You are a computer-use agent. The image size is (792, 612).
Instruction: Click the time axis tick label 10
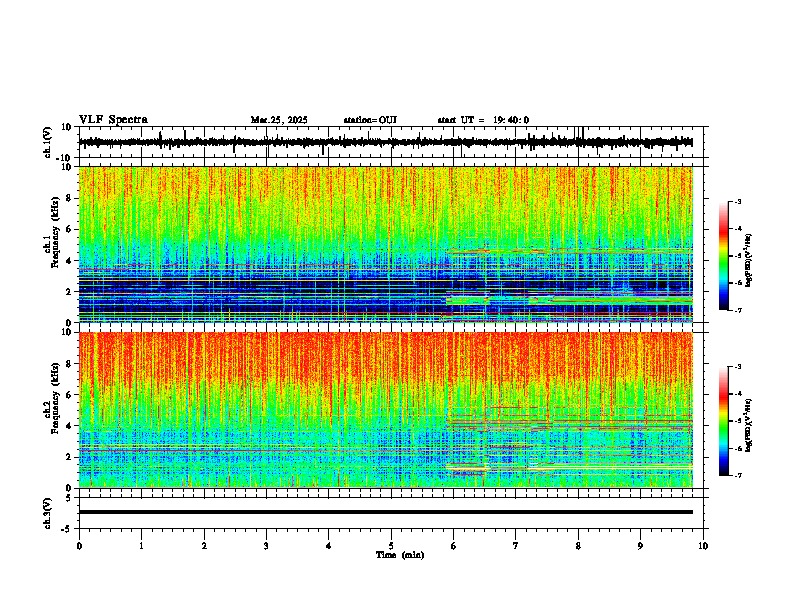point(703,546)
